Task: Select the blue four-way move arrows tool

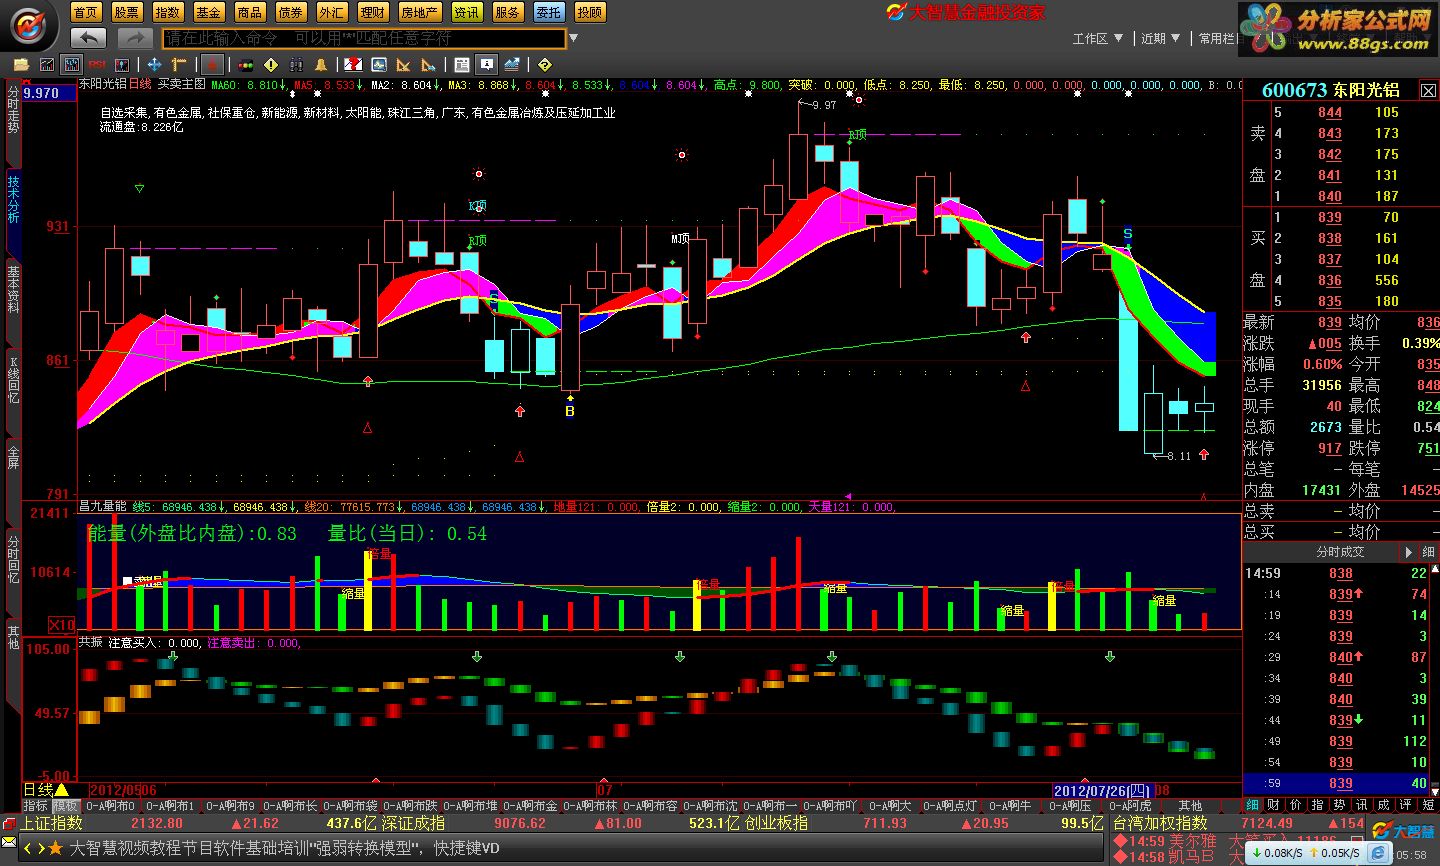Action: (x=154, y=65)
